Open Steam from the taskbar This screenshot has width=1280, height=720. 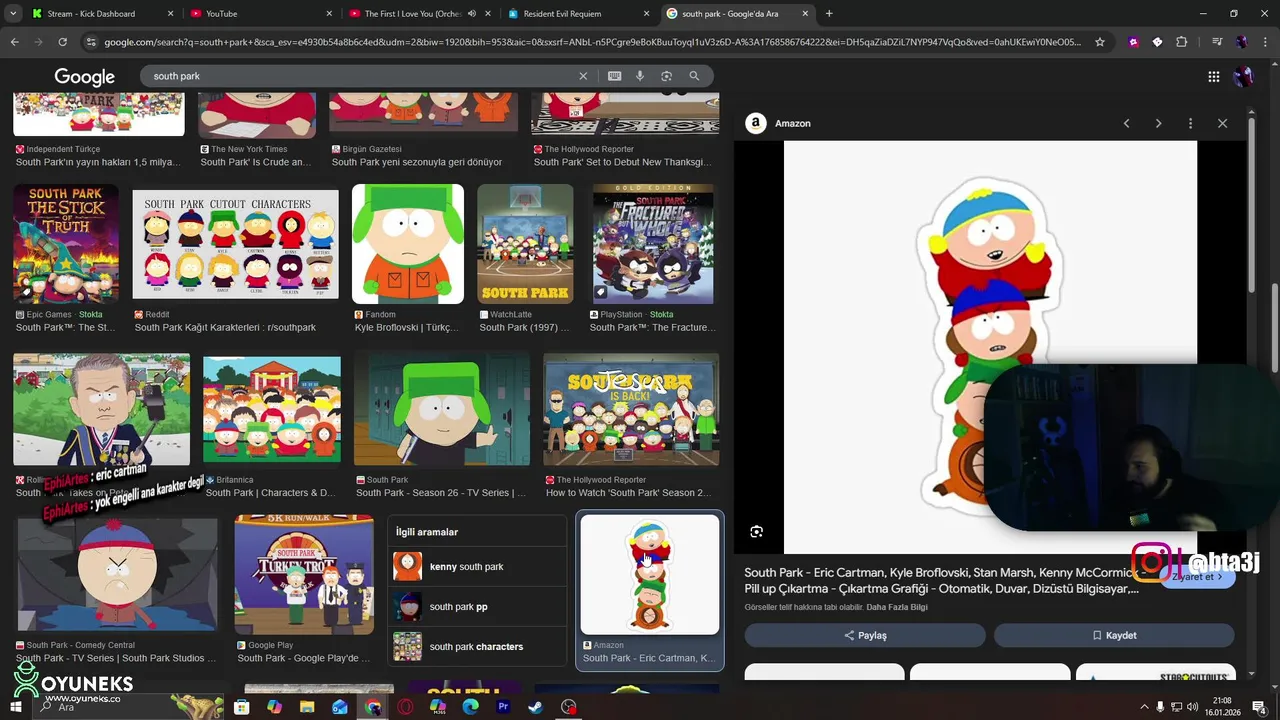[x=536, y=707]
